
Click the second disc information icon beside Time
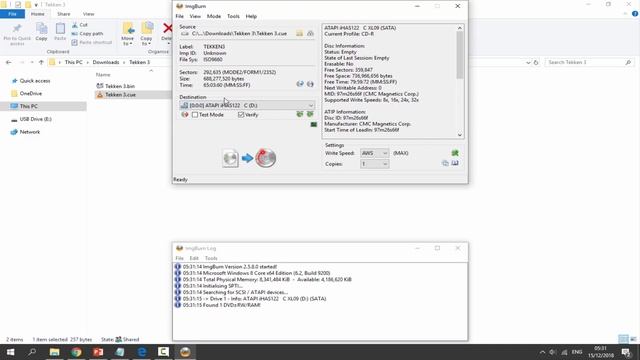(310, 84)
